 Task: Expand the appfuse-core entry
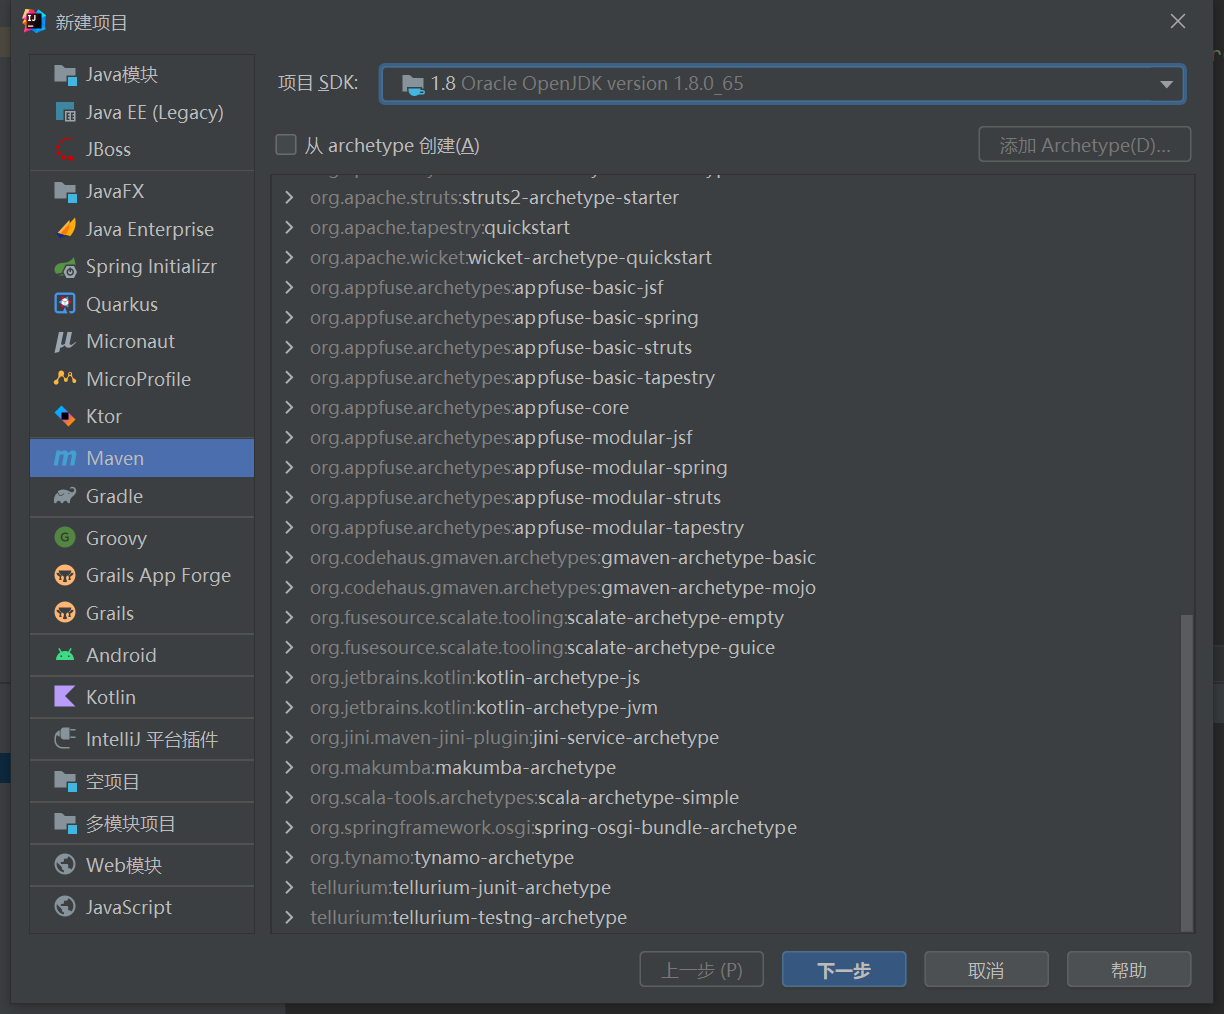[x=289, y=408]
